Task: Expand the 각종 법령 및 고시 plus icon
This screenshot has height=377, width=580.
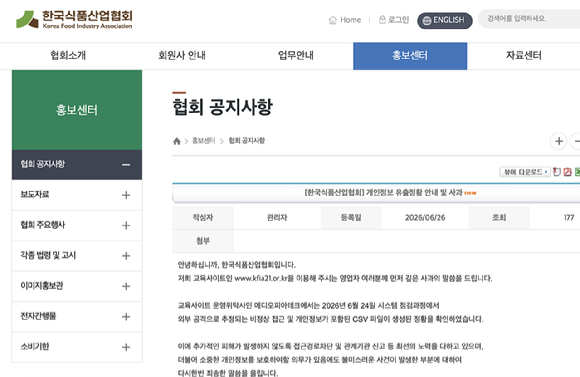Action: point(126,256)
